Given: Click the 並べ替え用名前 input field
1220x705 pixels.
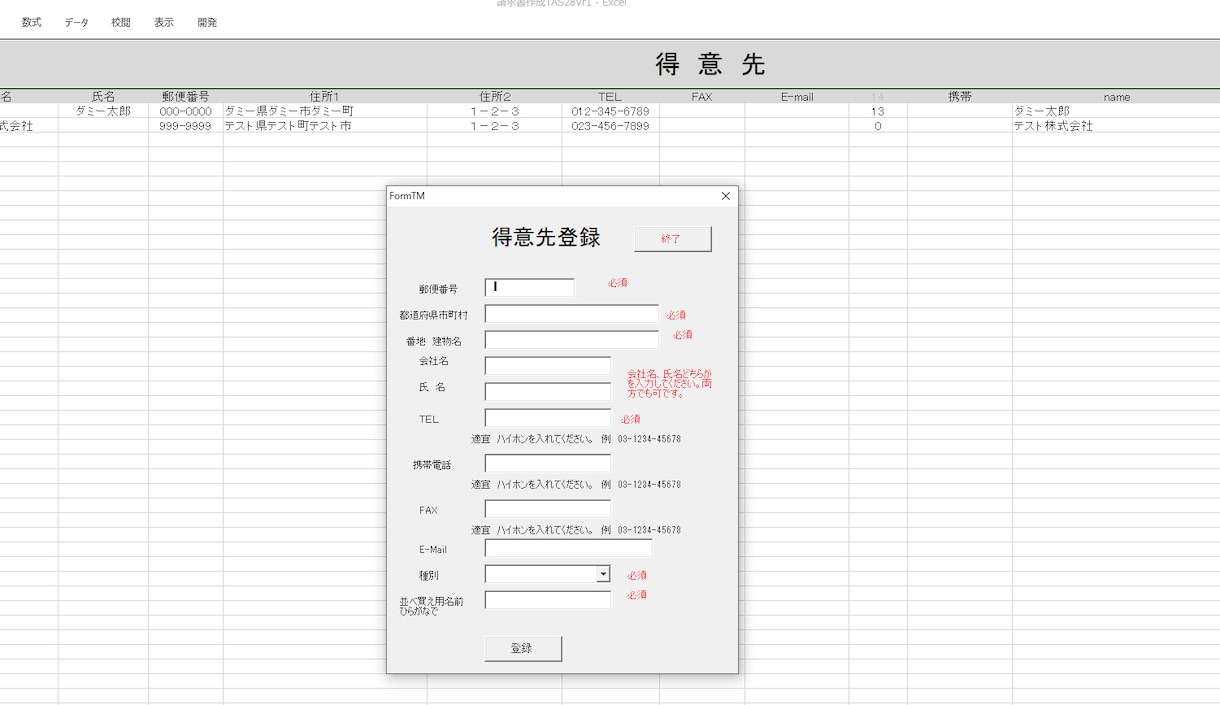Looking at the screenshot, I should coord(548,600).
